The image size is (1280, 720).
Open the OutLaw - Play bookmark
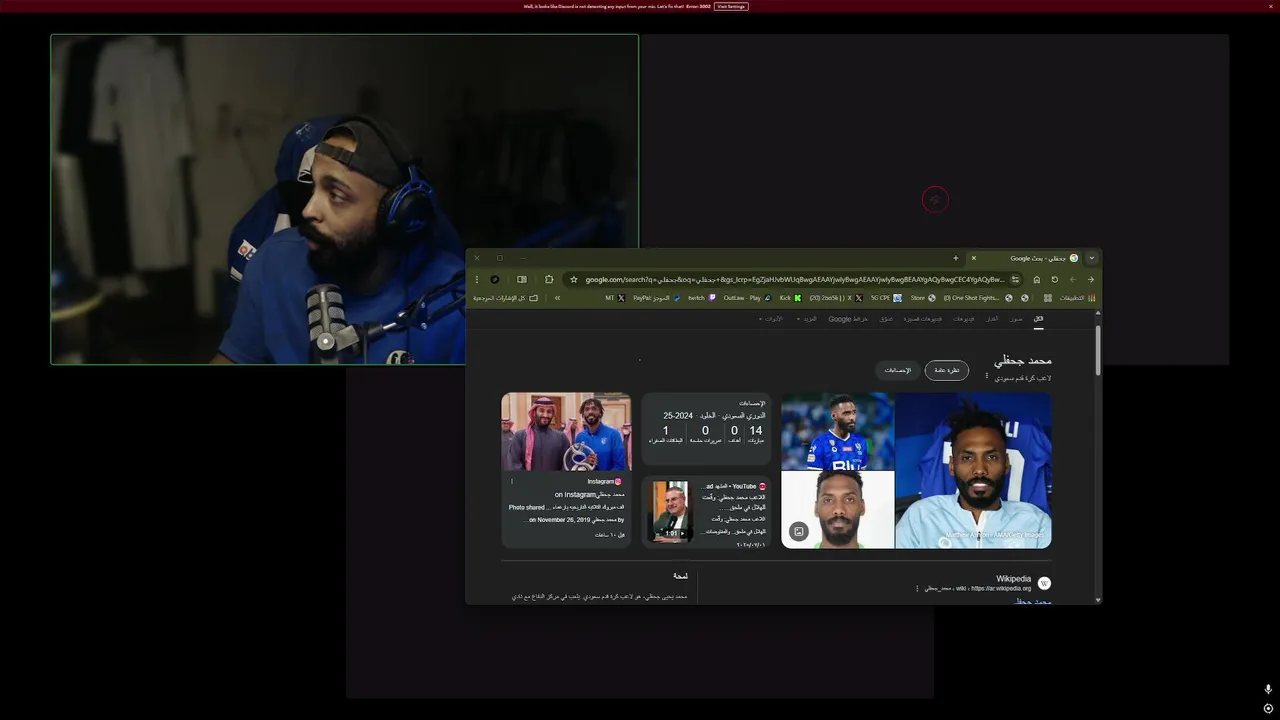pyautogui.click(x=747, y=298)
